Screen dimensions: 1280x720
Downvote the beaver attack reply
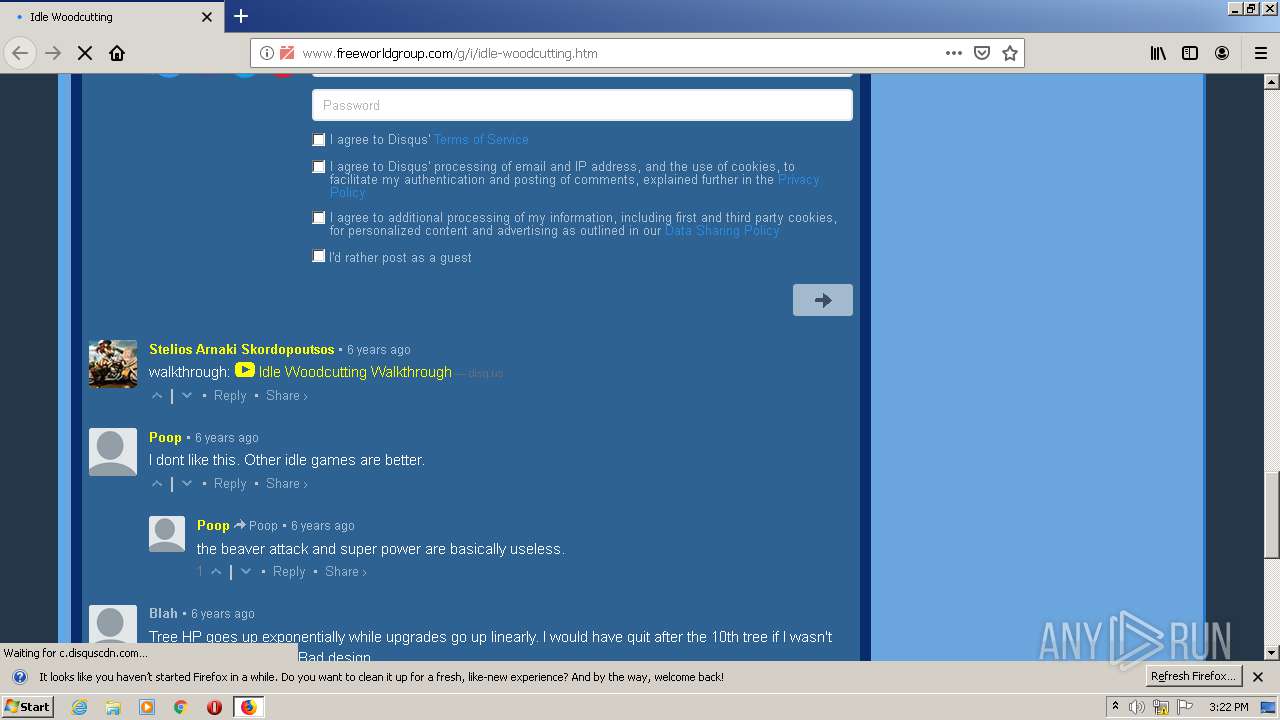coord(246,572)
